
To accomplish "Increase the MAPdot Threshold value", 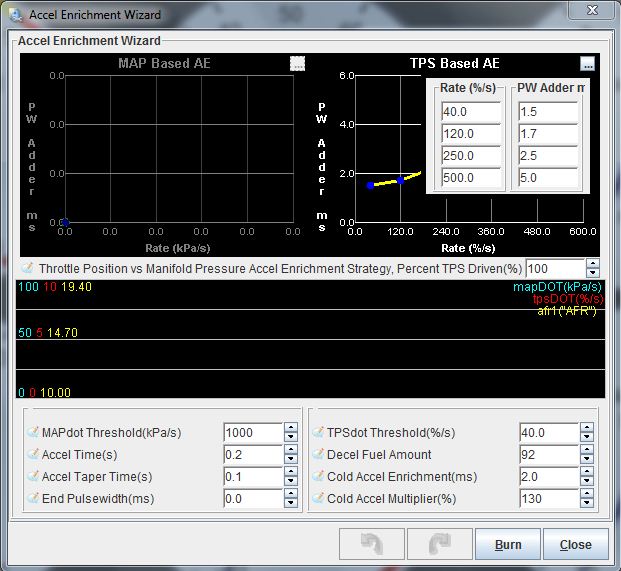I will click(291, 428).
